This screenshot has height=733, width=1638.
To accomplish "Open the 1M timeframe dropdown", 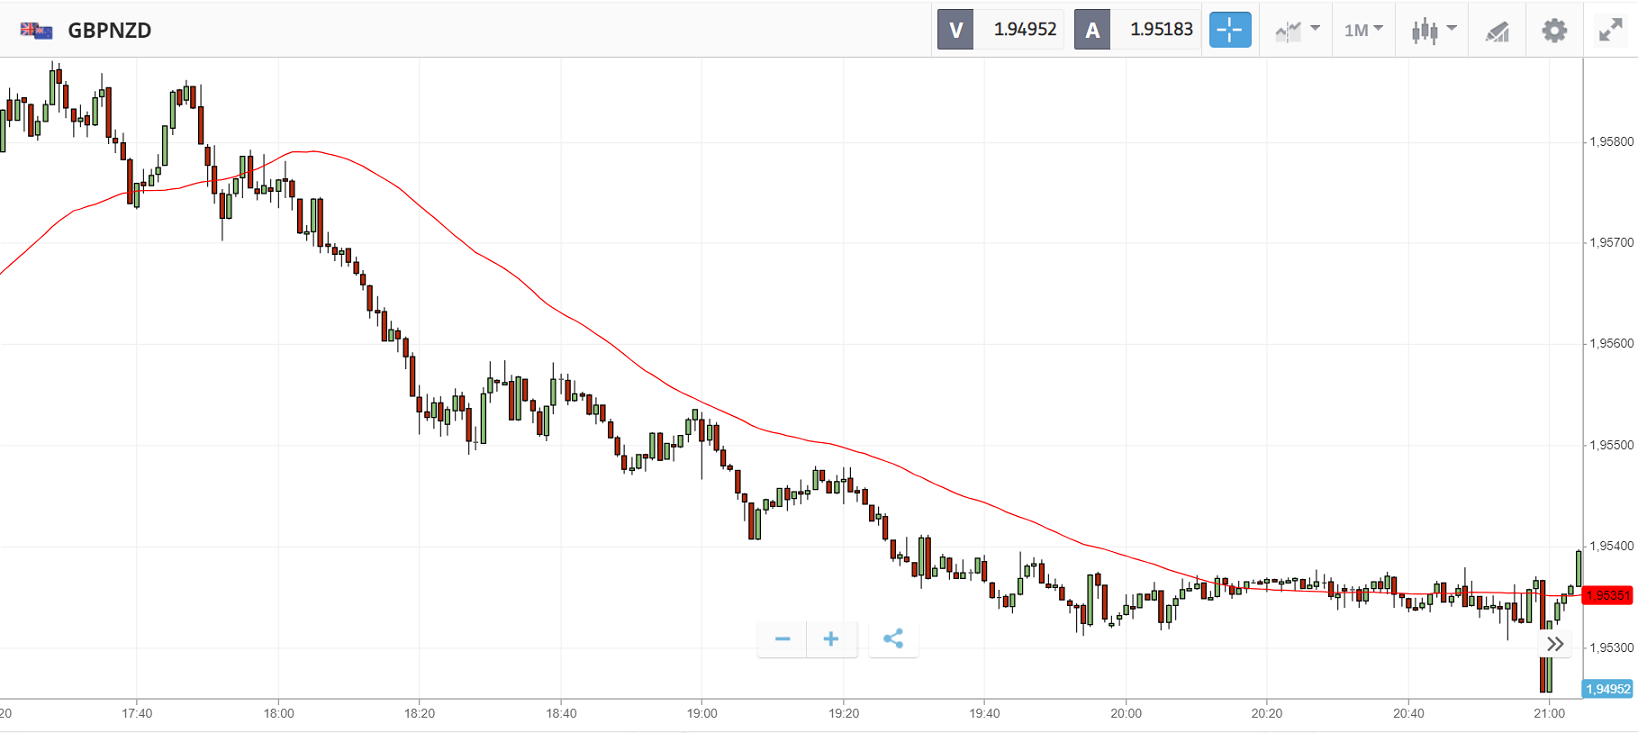I will 1363,30.
